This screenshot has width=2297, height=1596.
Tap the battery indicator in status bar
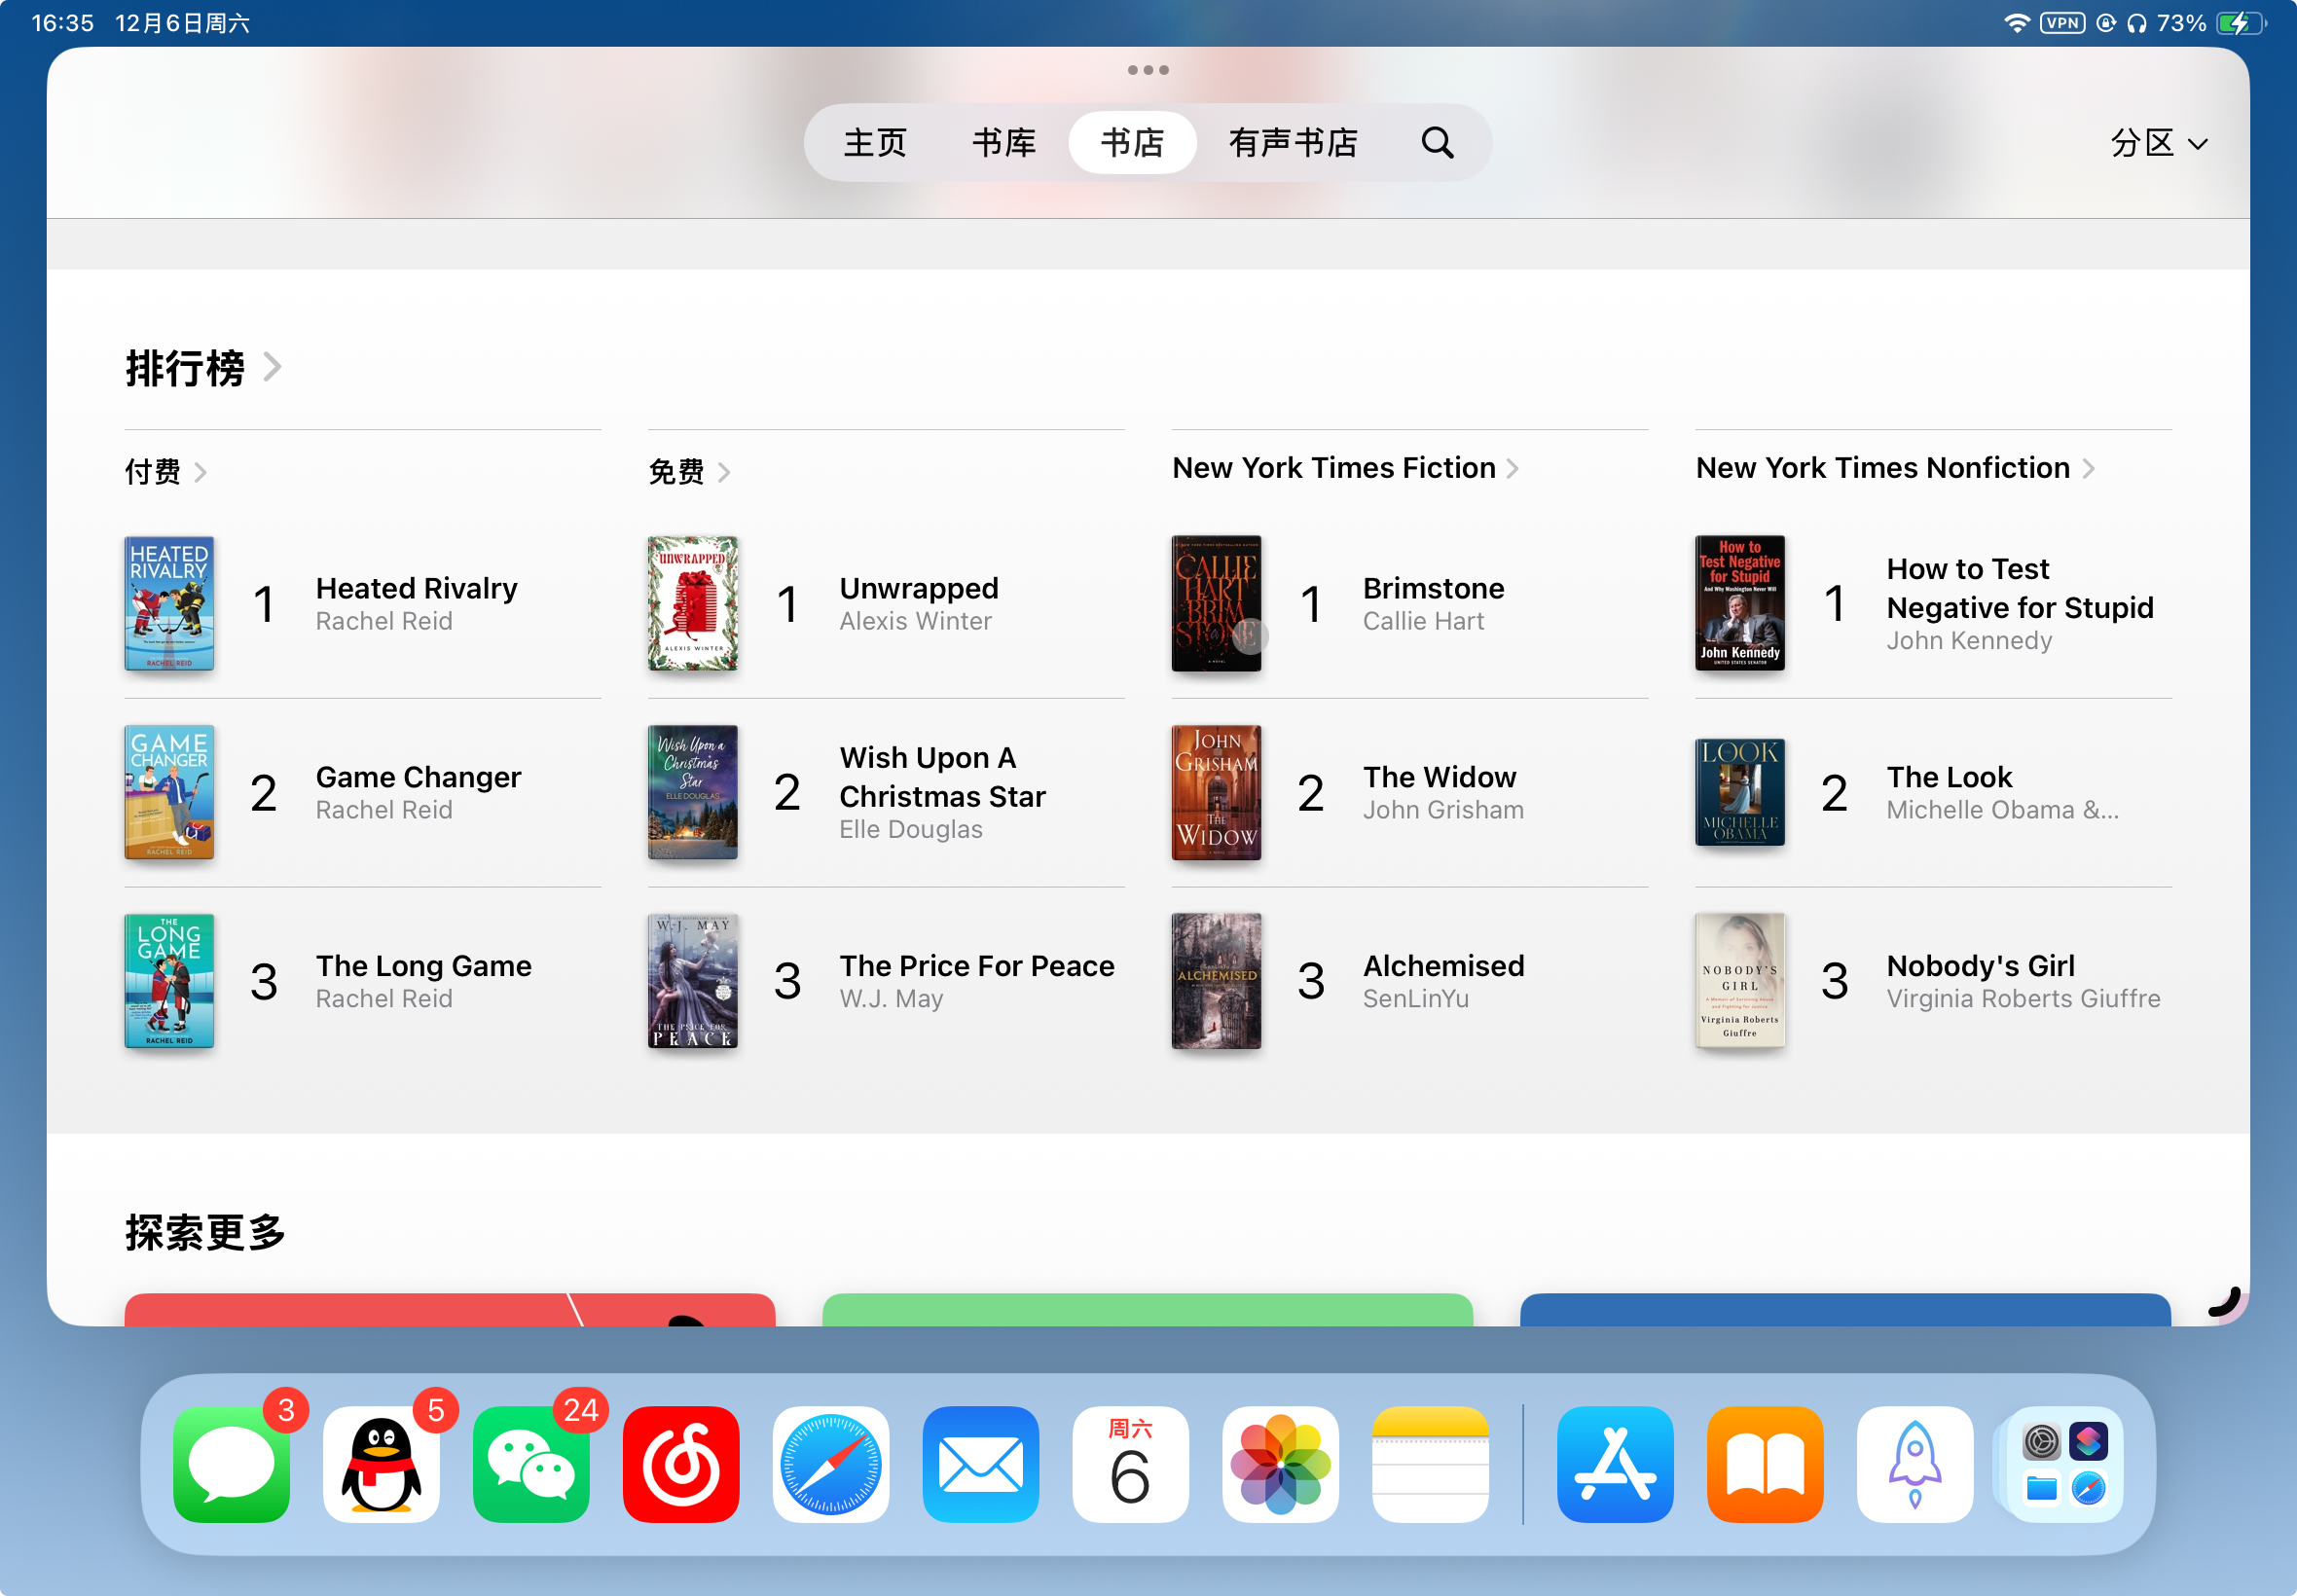tap(2242, 23)
